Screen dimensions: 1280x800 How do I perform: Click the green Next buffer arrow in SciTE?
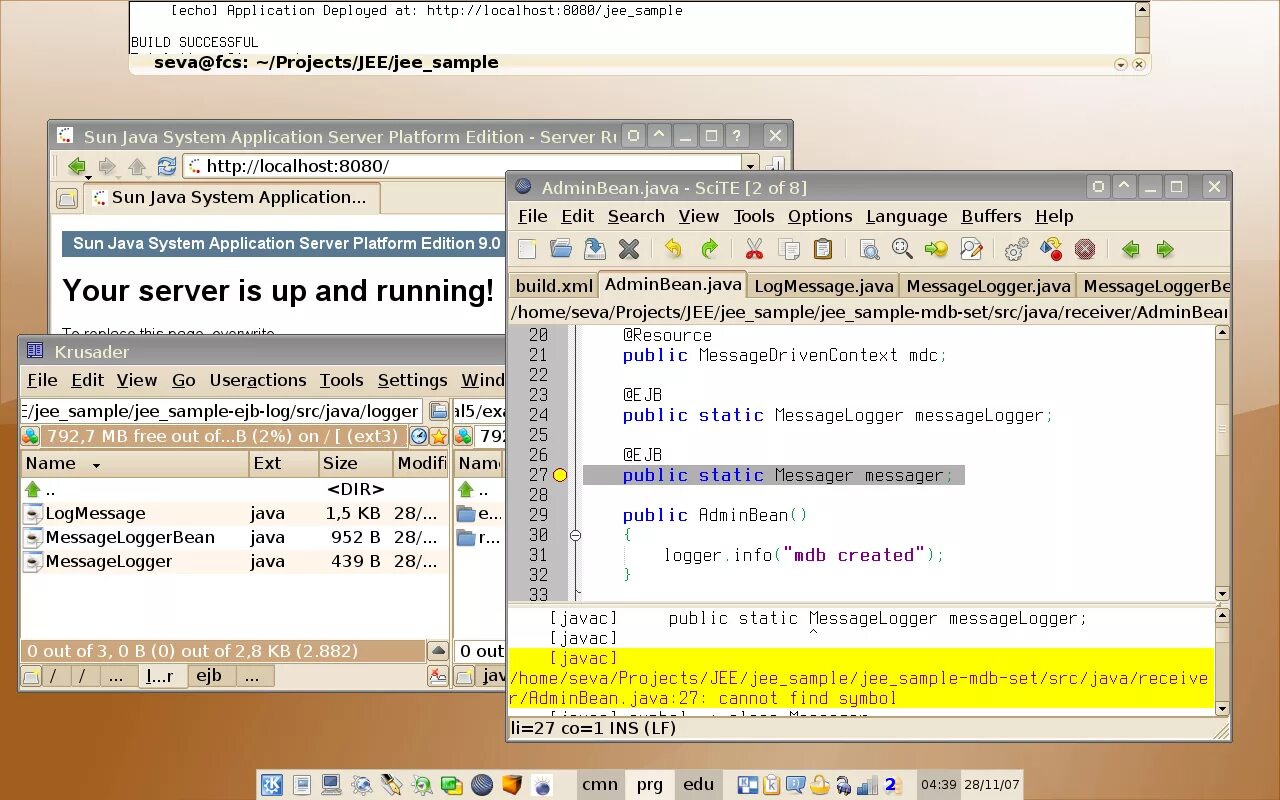1165,249
